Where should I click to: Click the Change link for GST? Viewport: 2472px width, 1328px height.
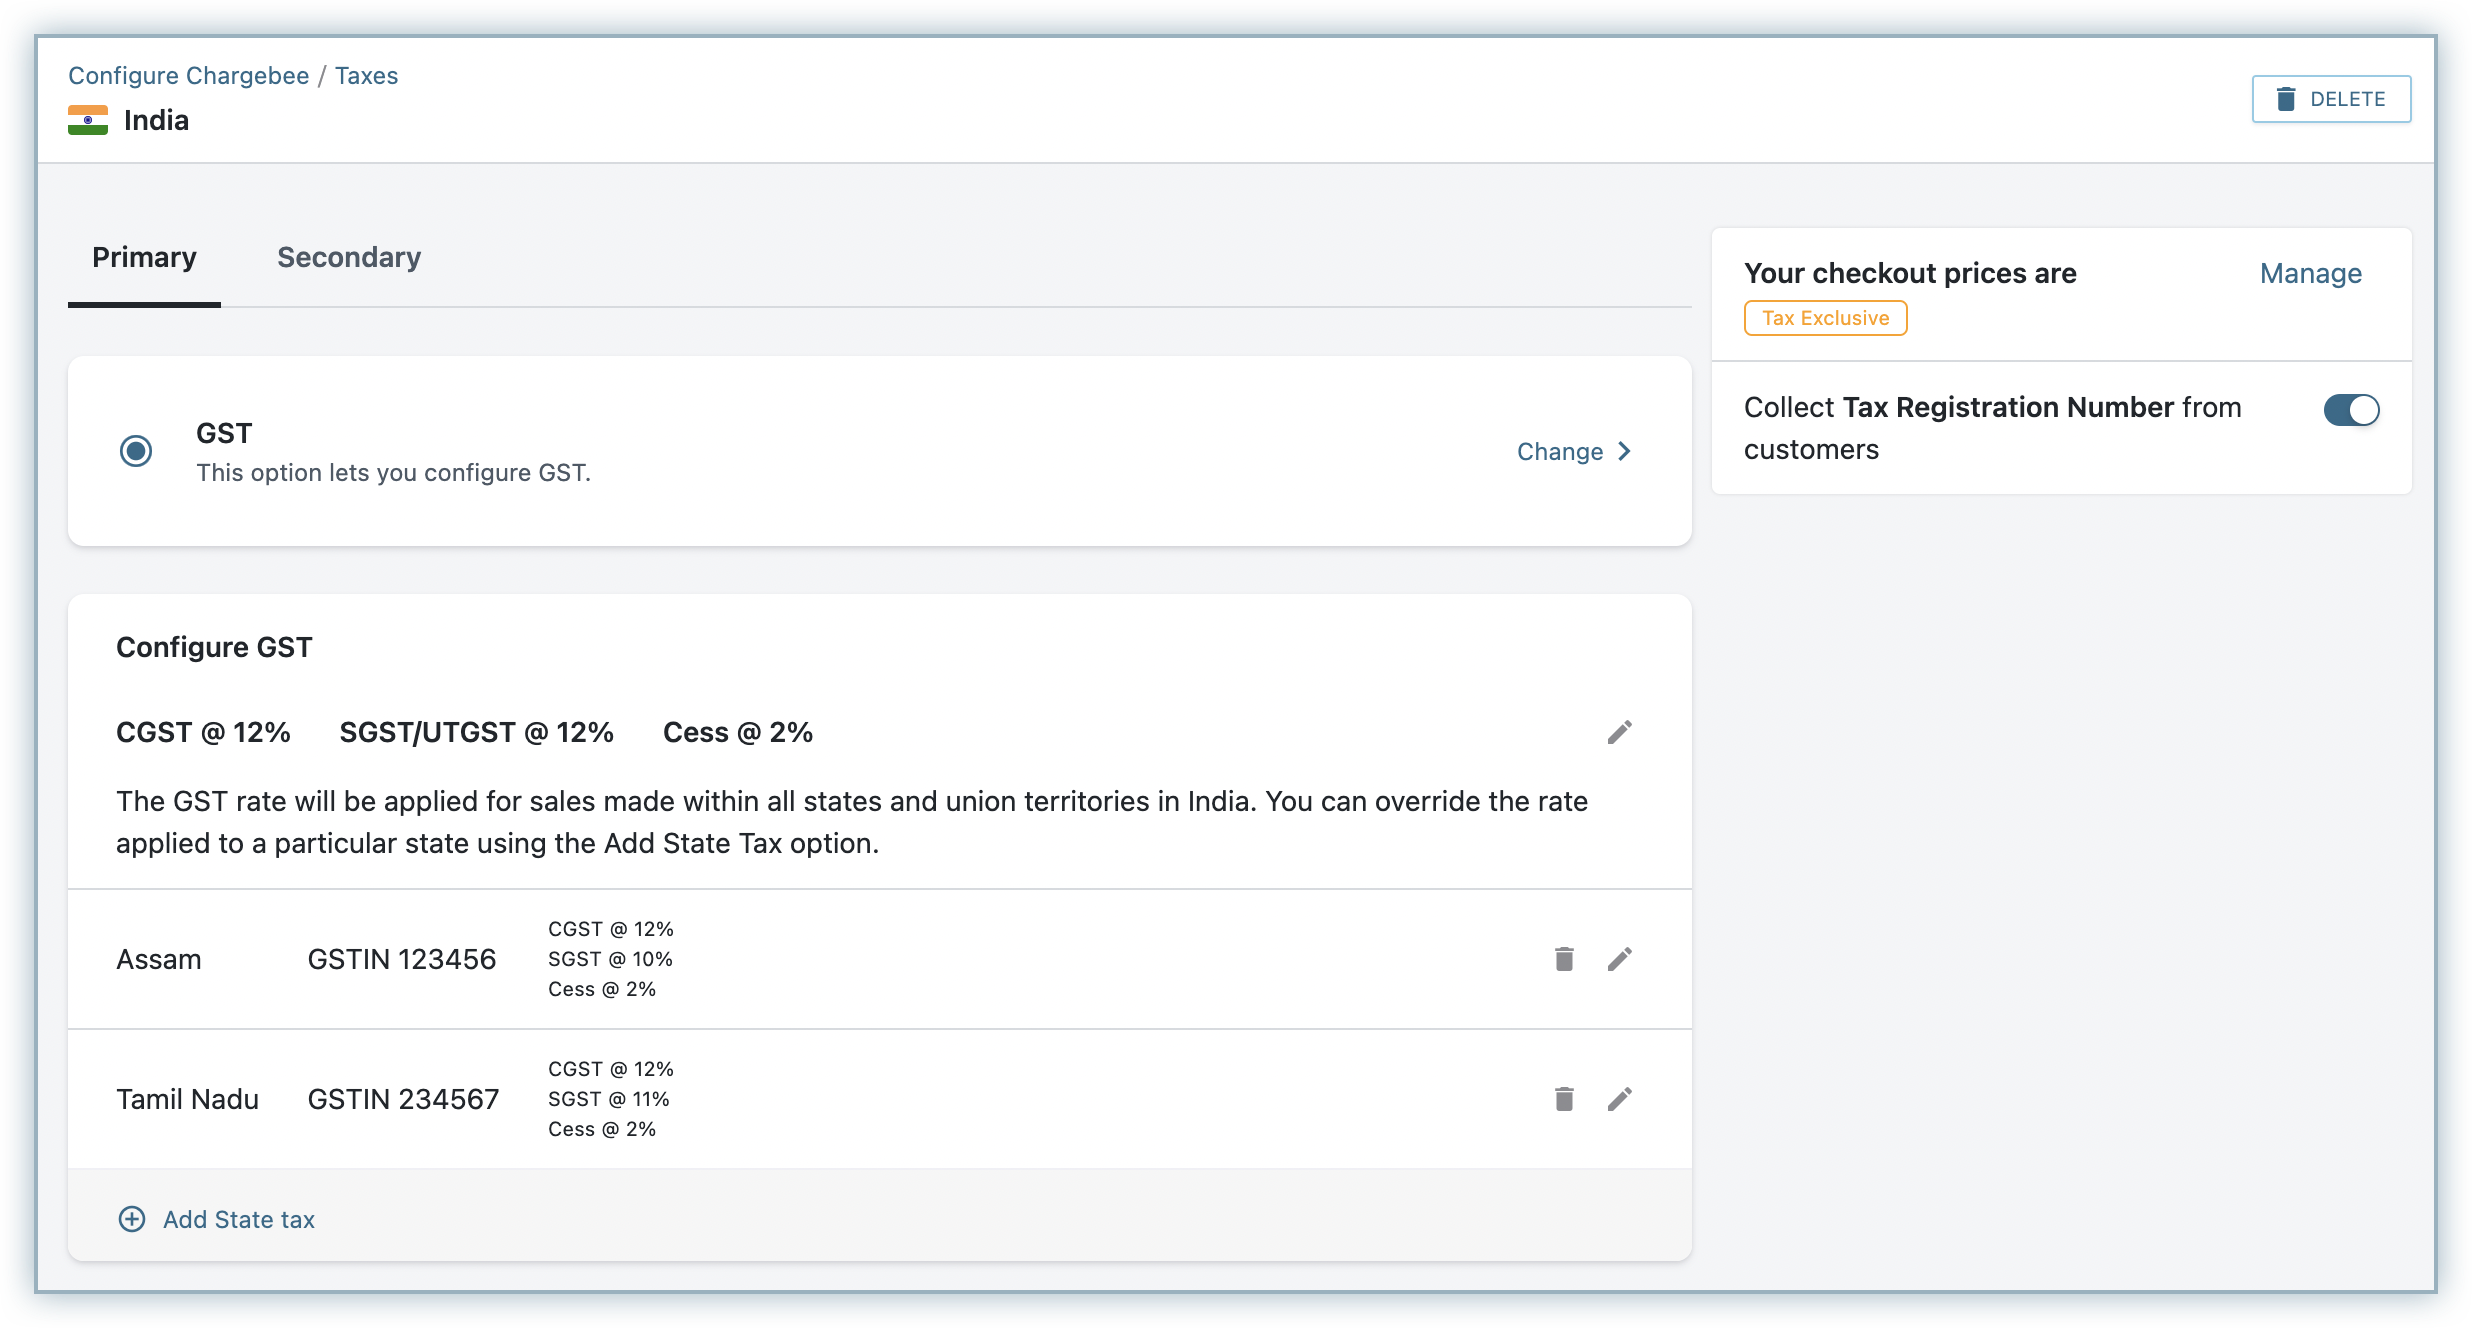pos(1559,451)
